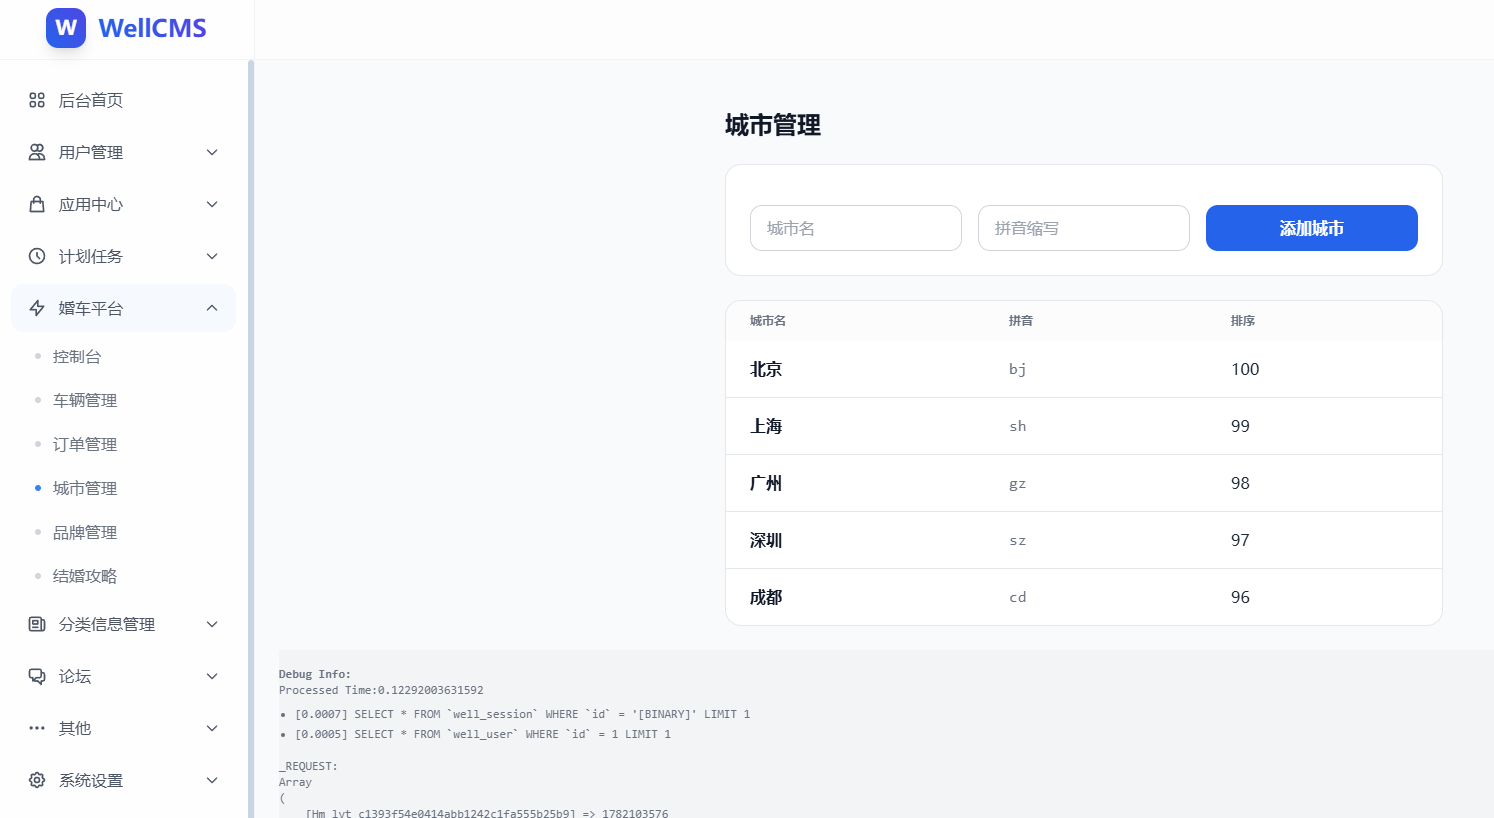The image size is (1494, 818).
Task: Click the sort value 96
Action: (x=1240, y=597)
